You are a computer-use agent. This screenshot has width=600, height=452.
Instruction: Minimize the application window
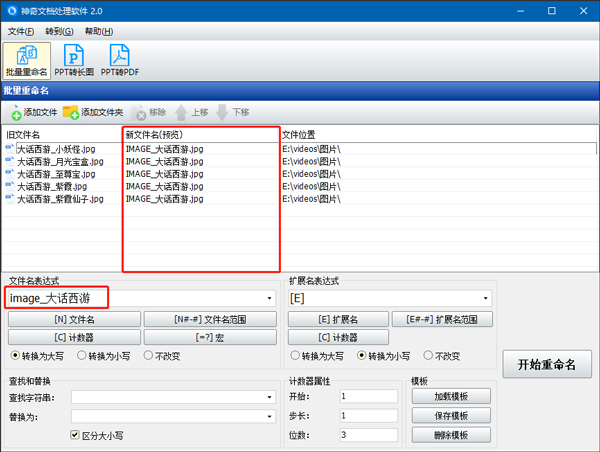click(x=520, y=11)
